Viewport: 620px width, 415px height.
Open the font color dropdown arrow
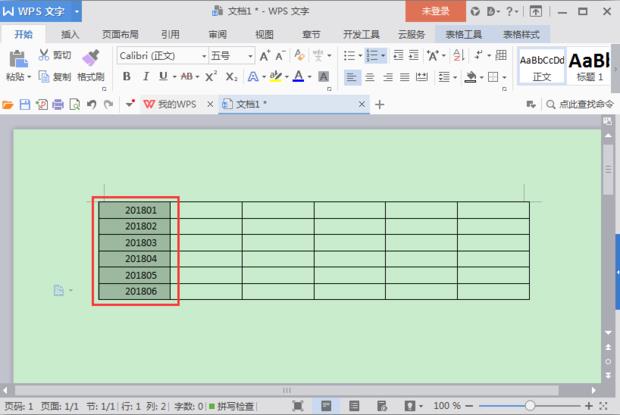tap(310, 77)
